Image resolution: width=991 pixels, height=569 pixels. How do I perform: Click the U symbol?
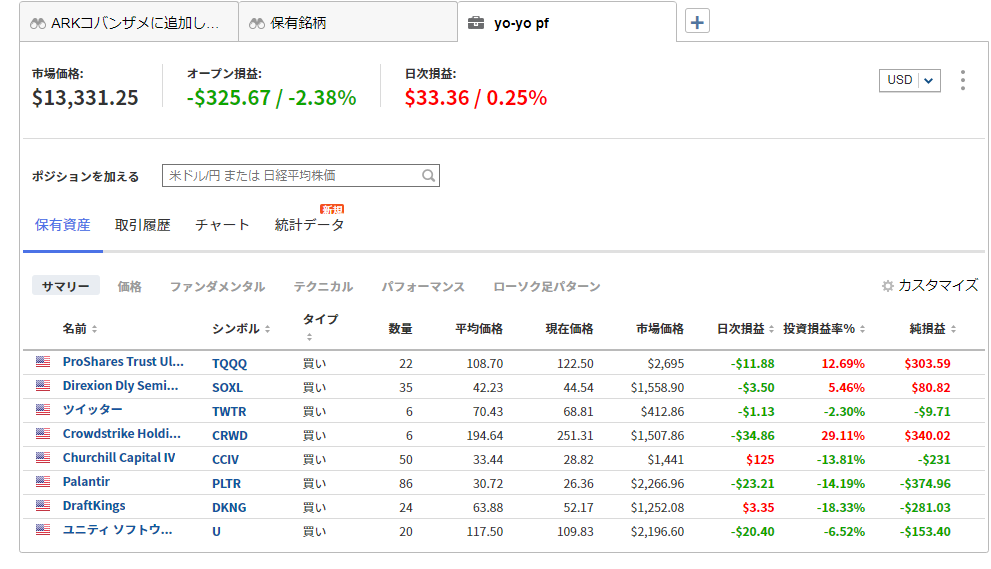[216, 532]
